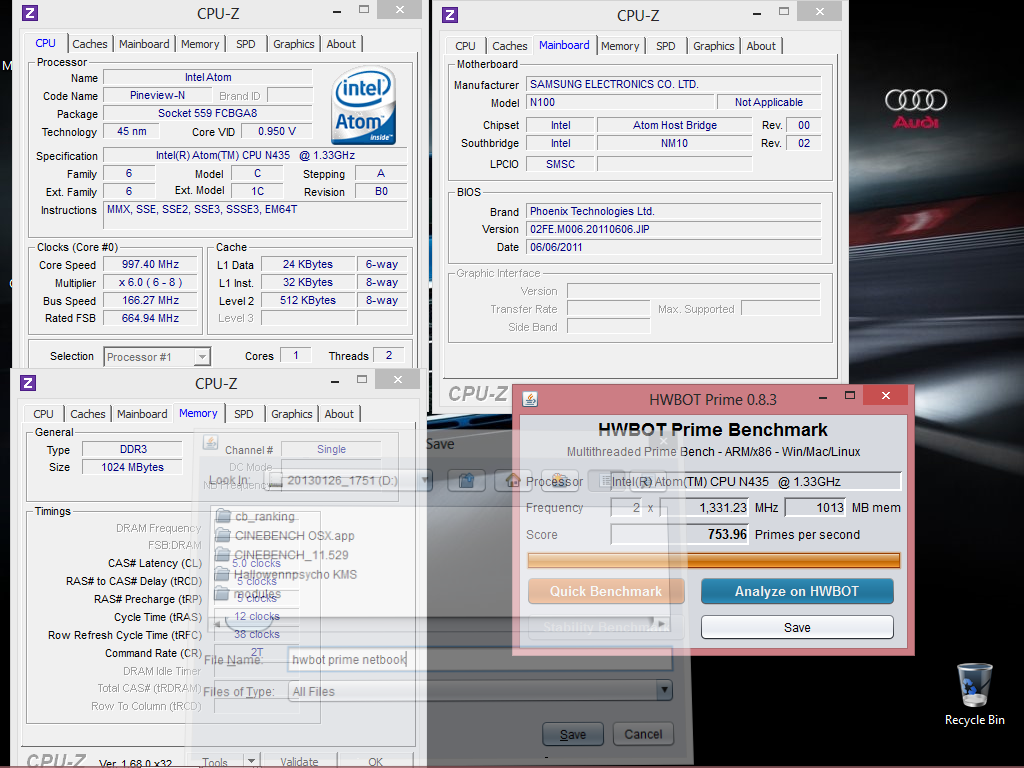Click memory Type value DDR3
This screenshot has height=768, width=1024.
(133, 449)
